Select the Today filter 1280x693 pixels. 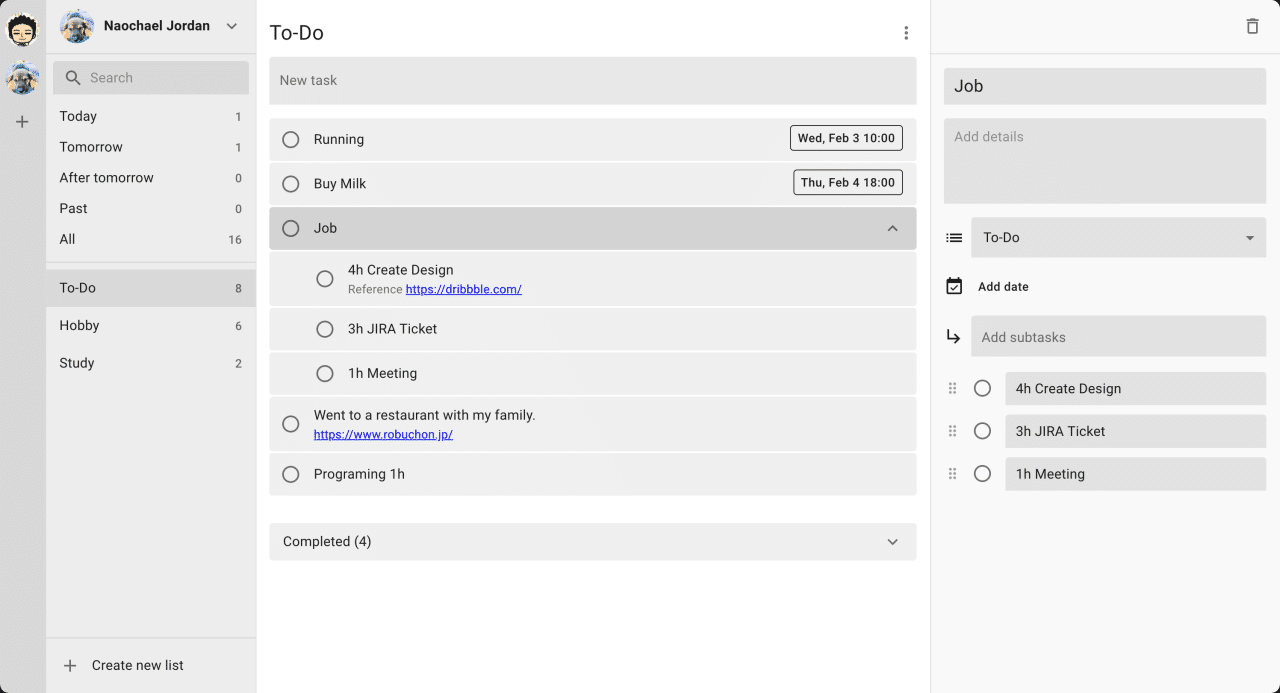click(x=151, y=116)
